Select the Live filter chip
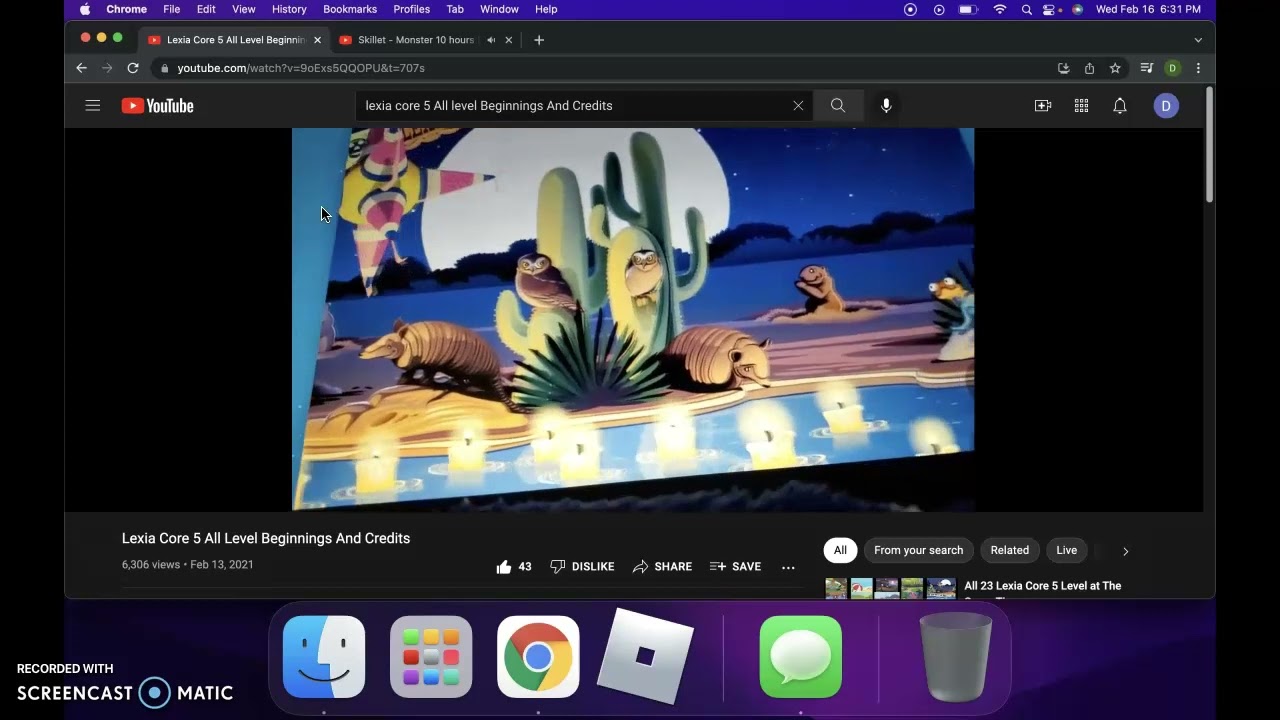 [1067, 550]
